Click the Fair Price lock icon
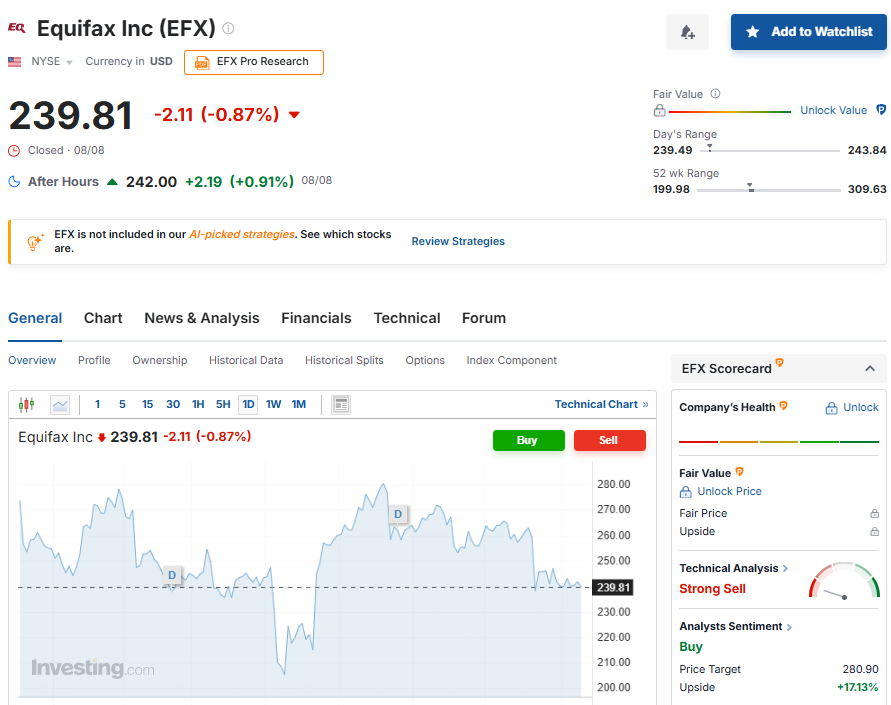 coord(875,514)
